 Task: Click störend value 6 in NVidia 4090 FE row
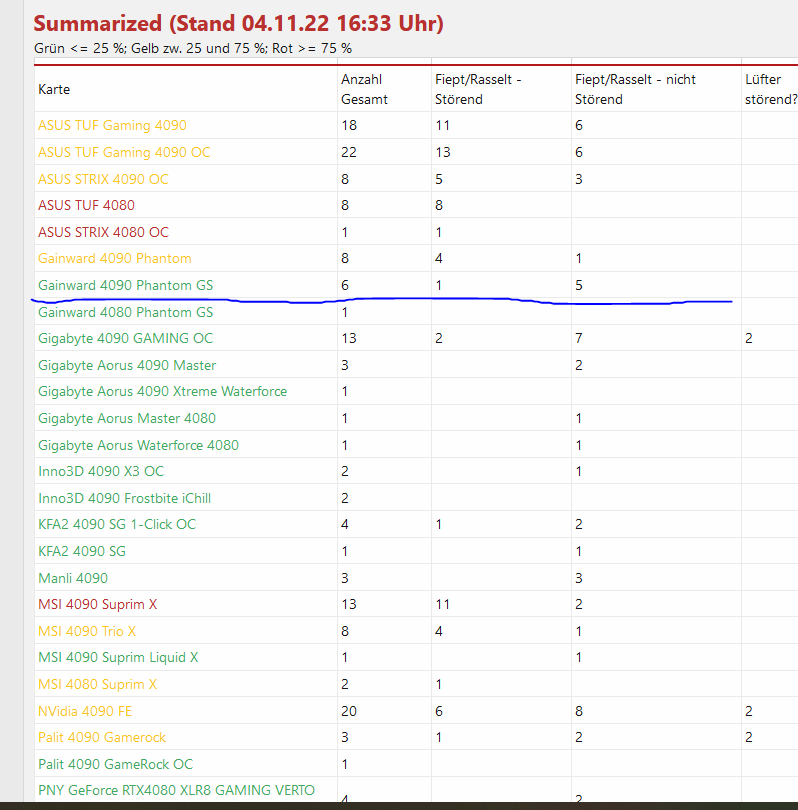(x=439, y=711)
